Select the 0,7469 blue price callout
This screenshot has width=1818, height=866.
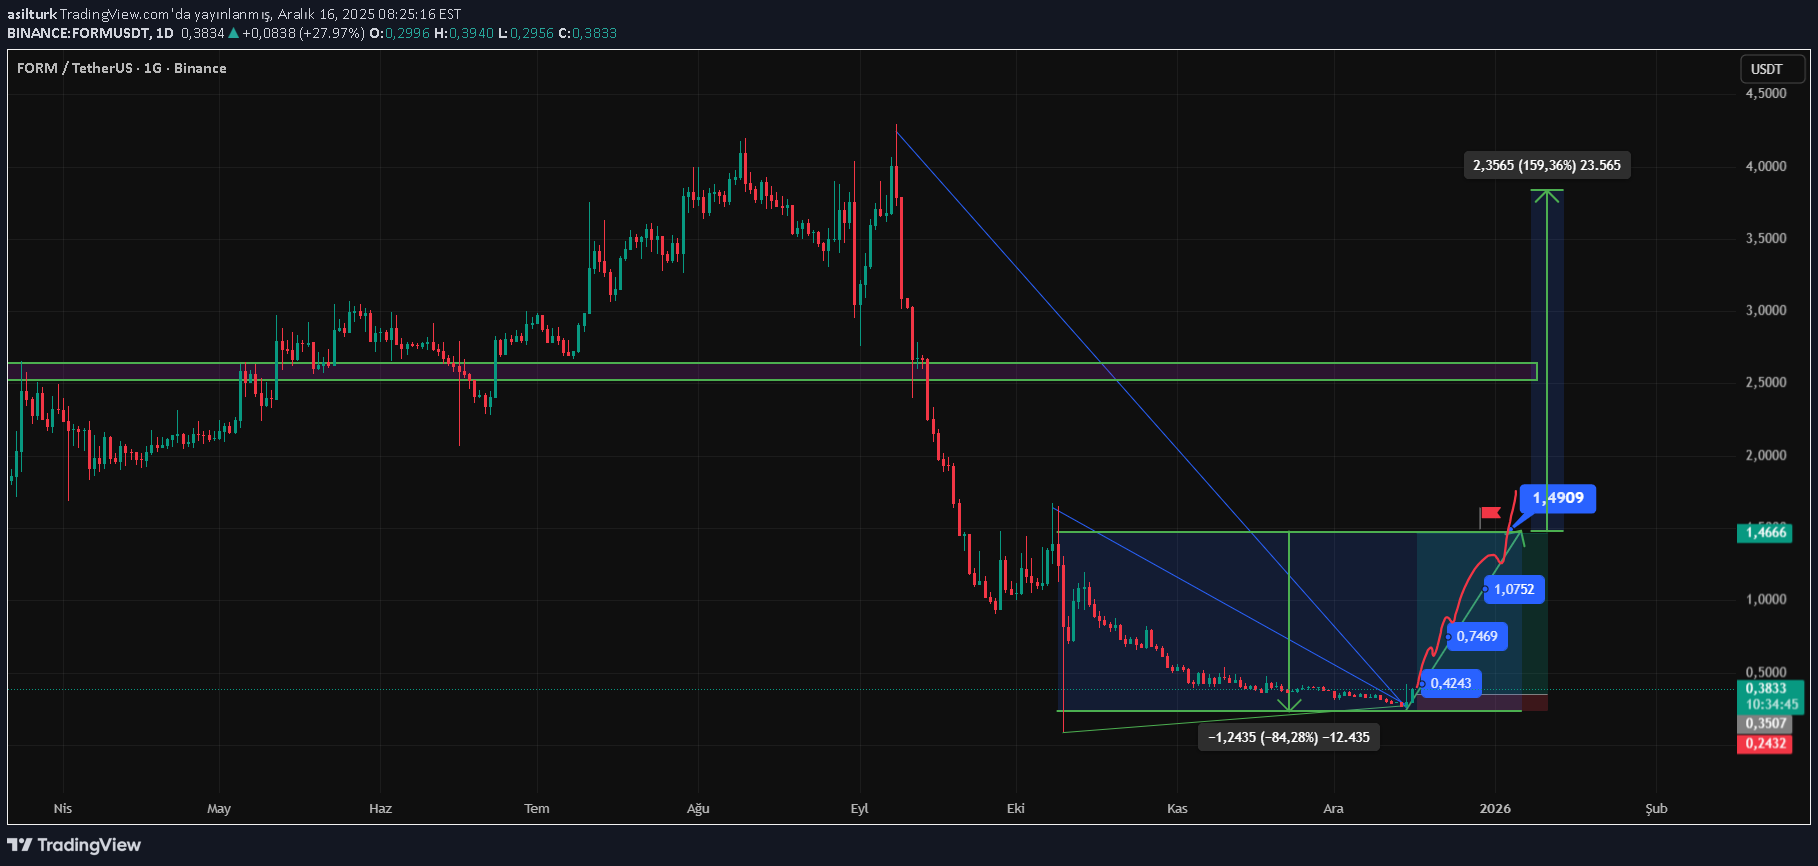(x=1476, y=636)
